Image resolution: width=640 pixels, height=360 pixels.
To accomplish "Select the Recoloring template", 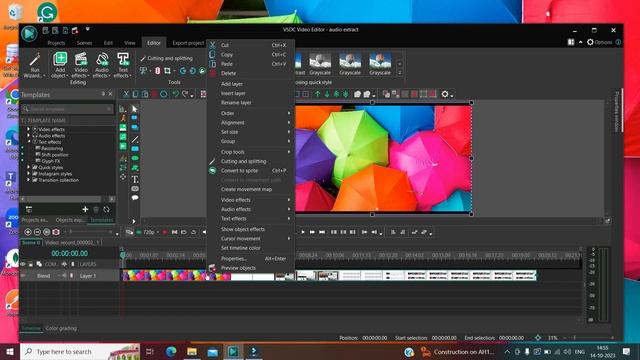I will click(x=52, y=149).
